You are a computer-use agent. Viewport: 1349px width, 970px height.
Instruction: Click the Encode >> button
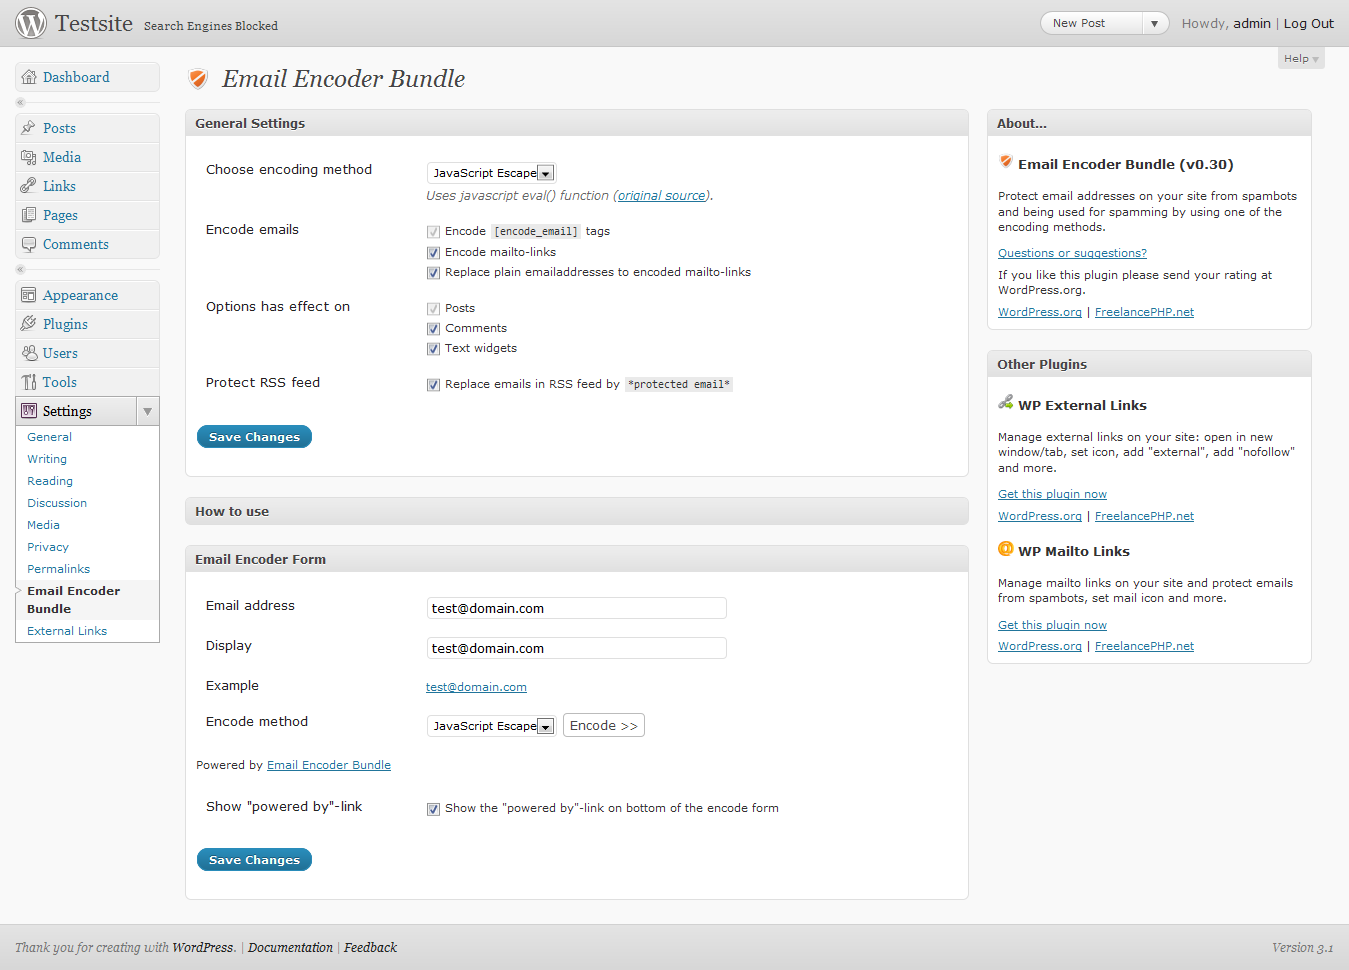604,725
